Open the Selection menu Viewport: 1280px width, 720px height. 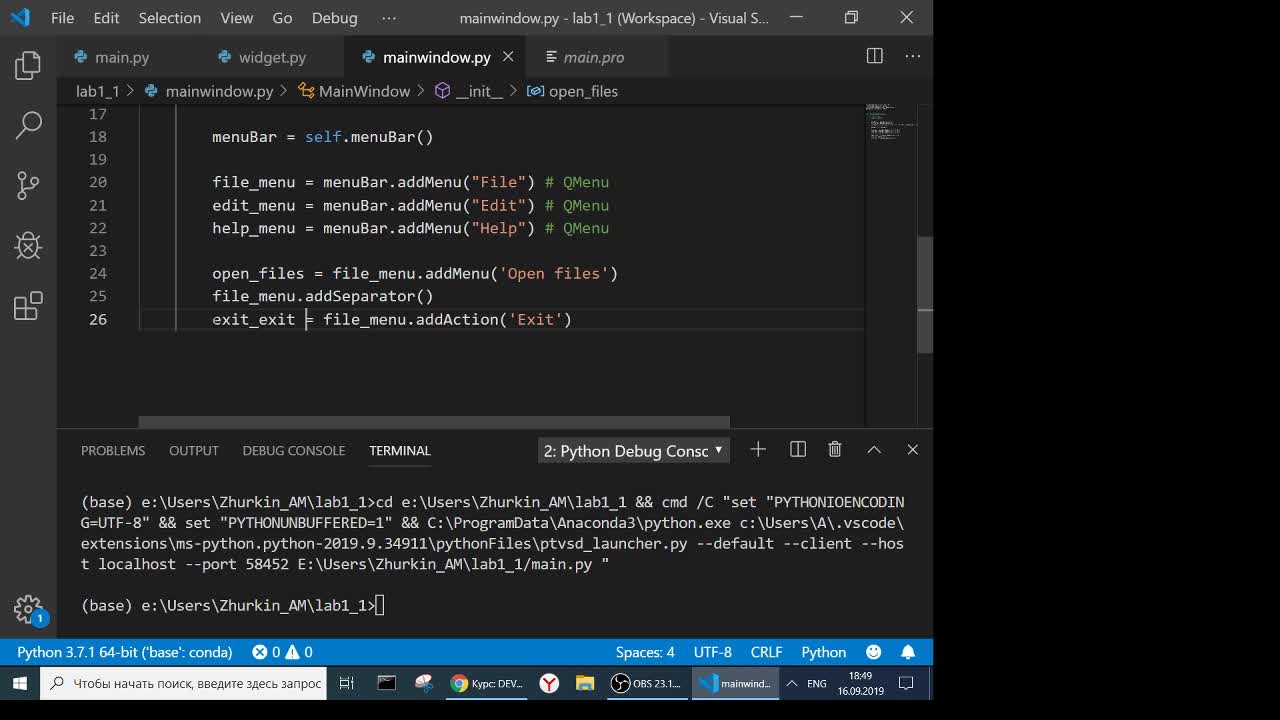click(x=170, y=18)
